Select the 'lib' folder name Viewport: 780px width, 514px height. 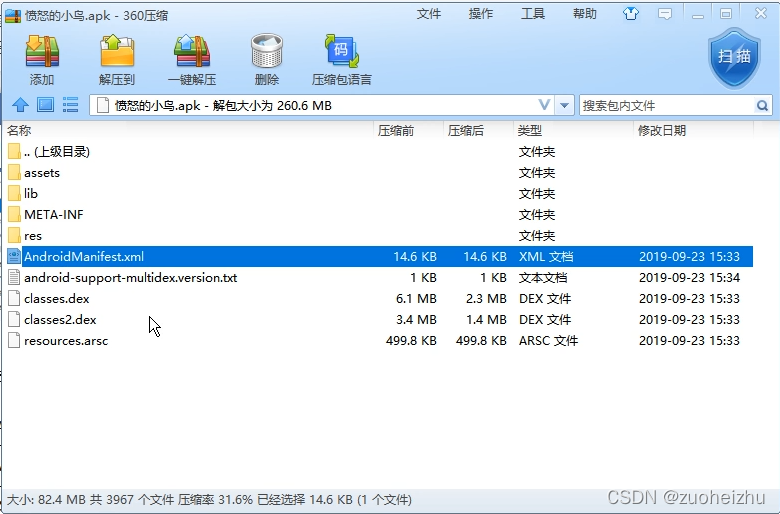click(x=31, y=194)
